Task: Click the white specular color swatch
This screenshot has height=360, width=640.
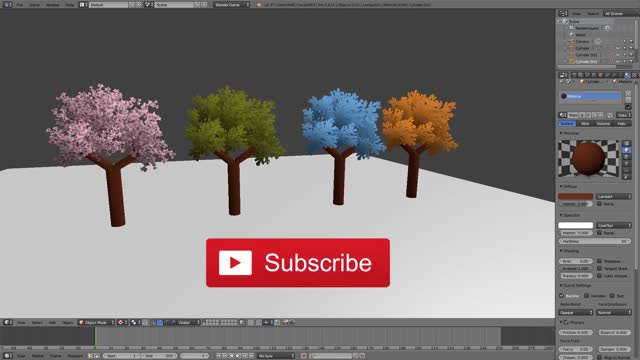Action: [576, 225]
